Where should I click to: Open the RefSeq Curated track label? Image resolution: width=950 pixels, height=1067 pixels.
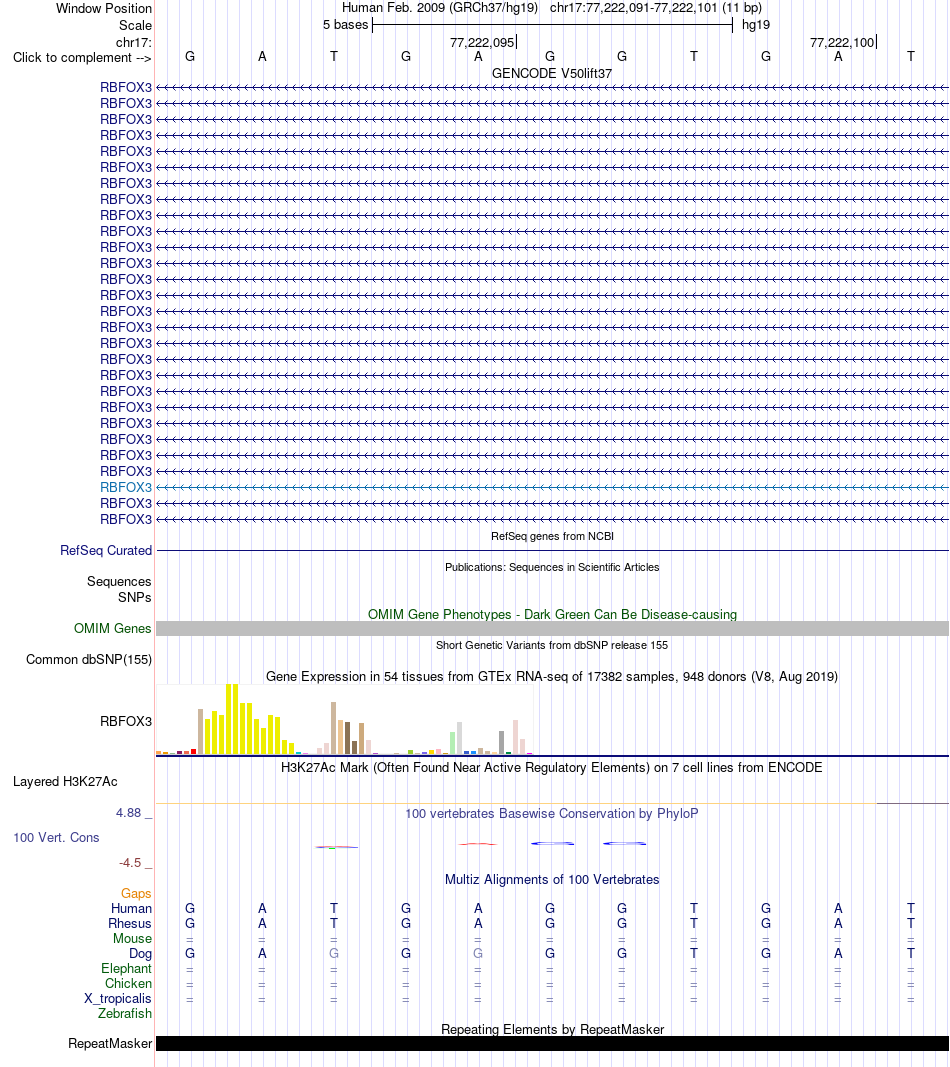tap(106, 551)
